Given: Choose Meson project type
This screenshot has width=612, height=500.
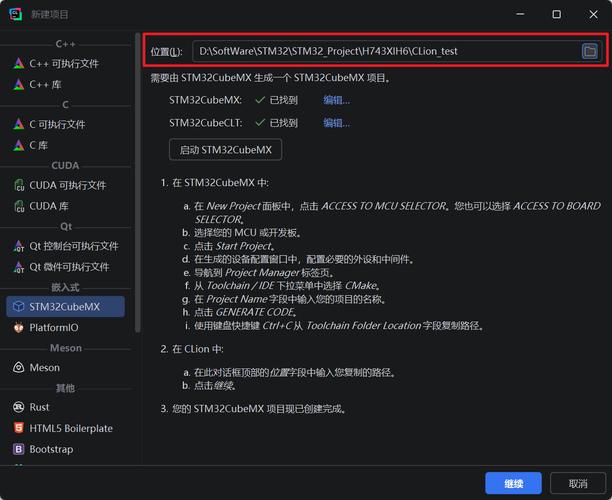Looking at the screenshot, I should pos(66,367).
